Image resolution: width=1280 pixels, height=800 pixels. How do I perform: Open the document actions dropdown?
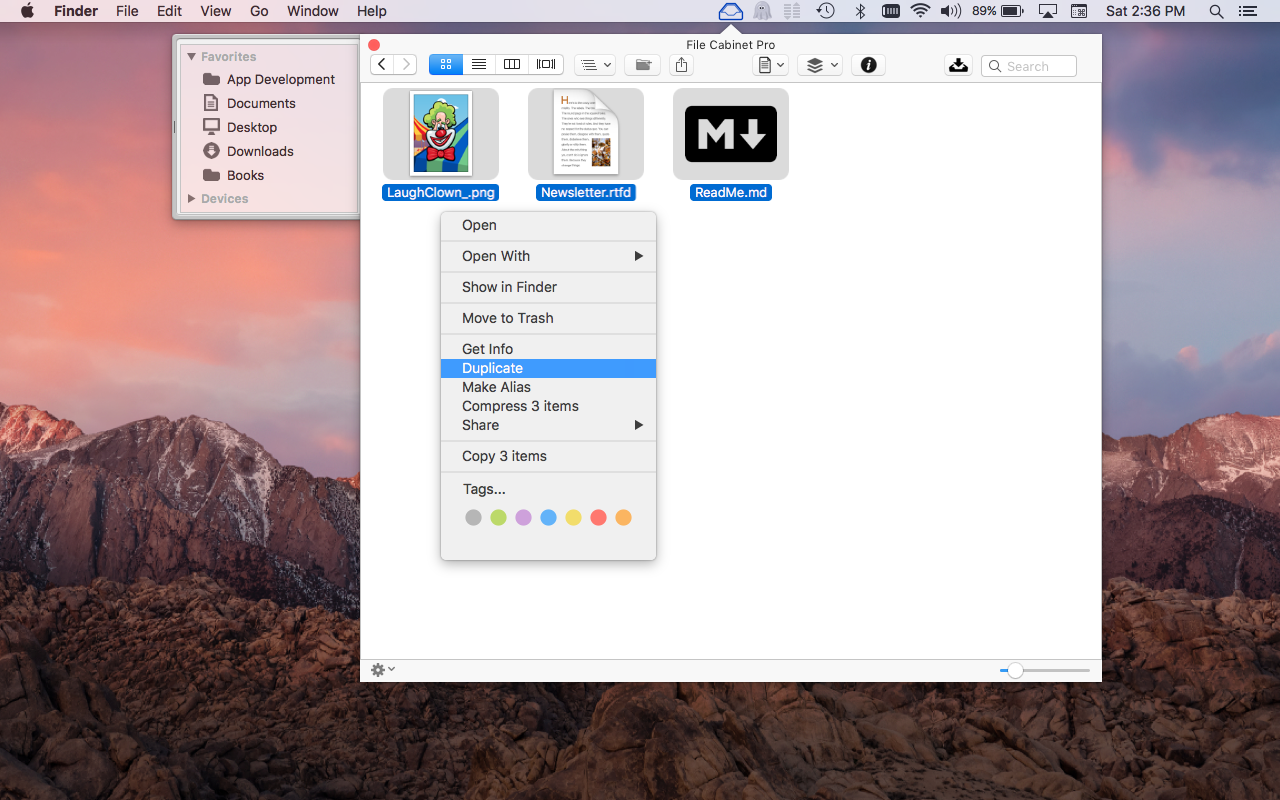771,65
